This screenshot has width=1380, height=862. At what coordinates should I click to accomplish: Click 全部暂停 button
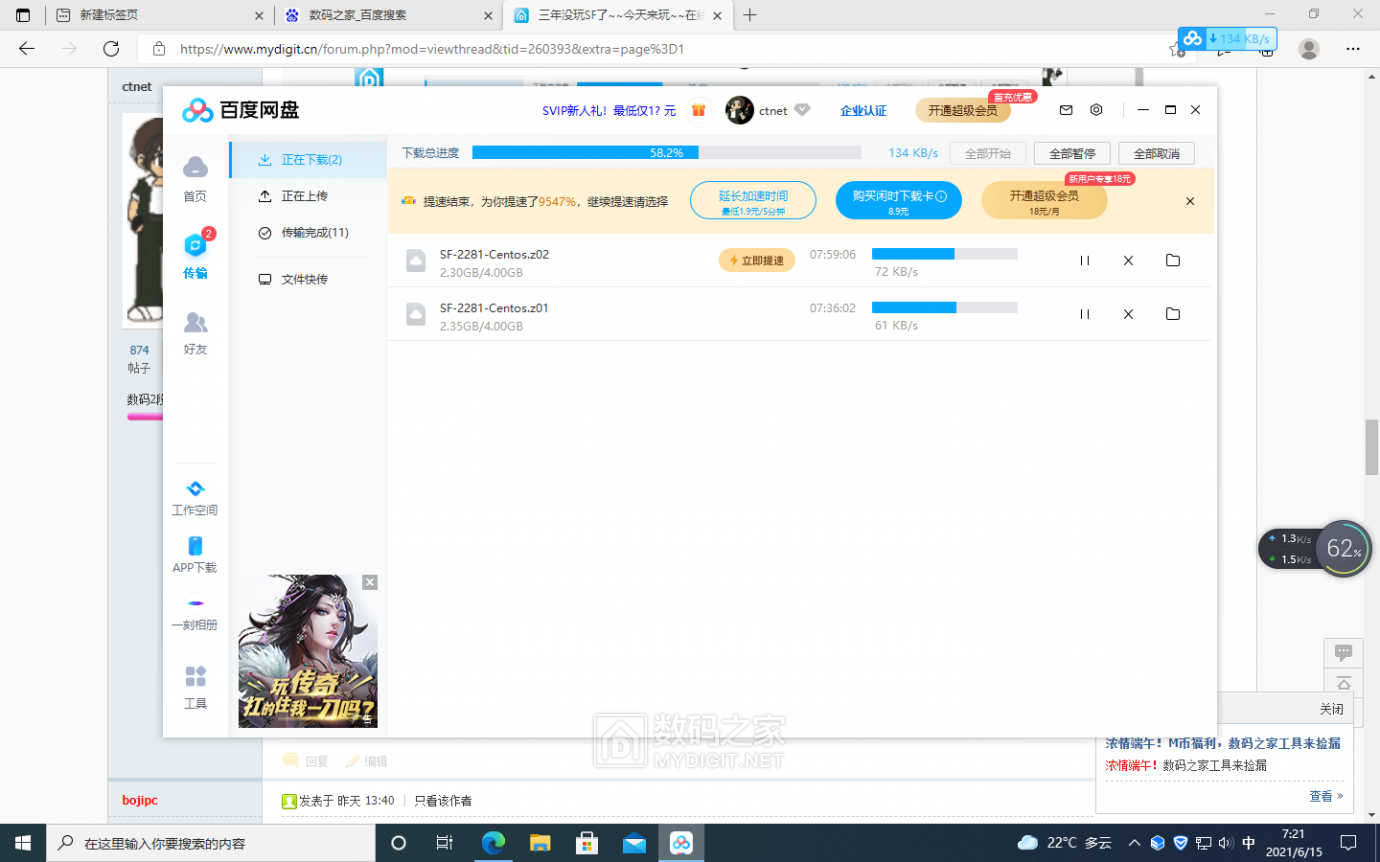(1072, 154)
